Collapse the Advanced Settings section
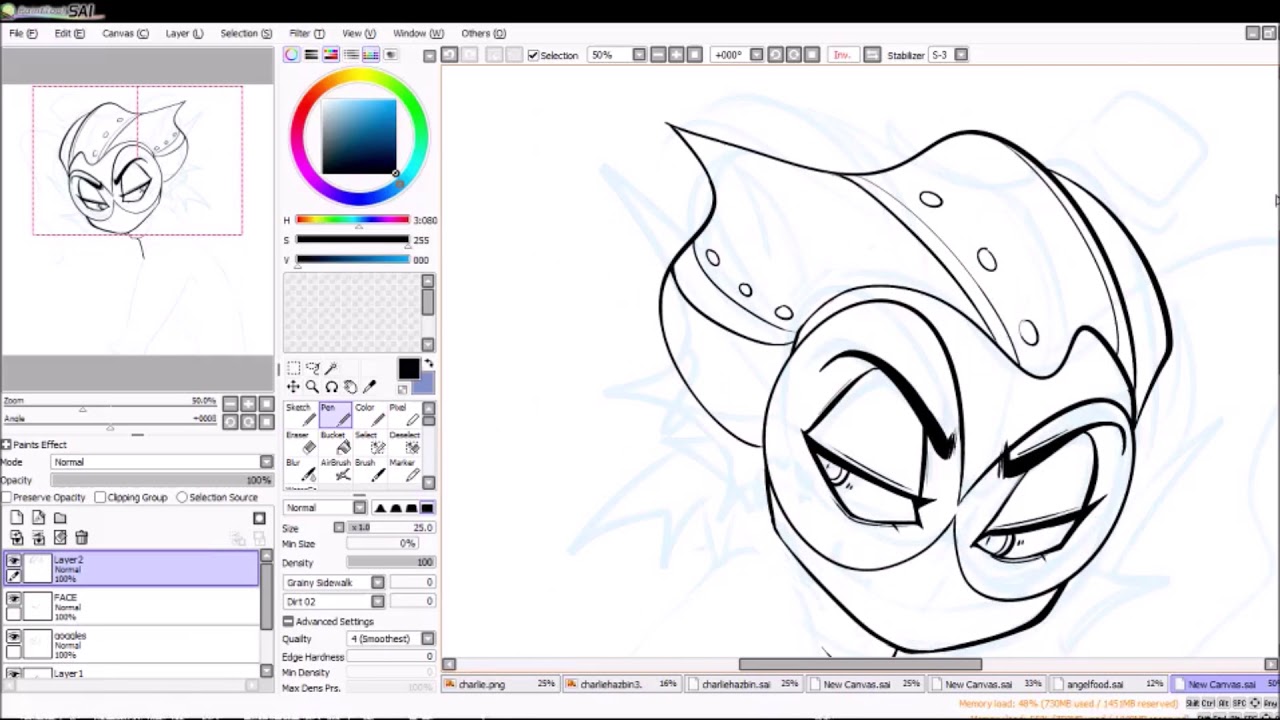1280x720 pixels. [288, 621]
